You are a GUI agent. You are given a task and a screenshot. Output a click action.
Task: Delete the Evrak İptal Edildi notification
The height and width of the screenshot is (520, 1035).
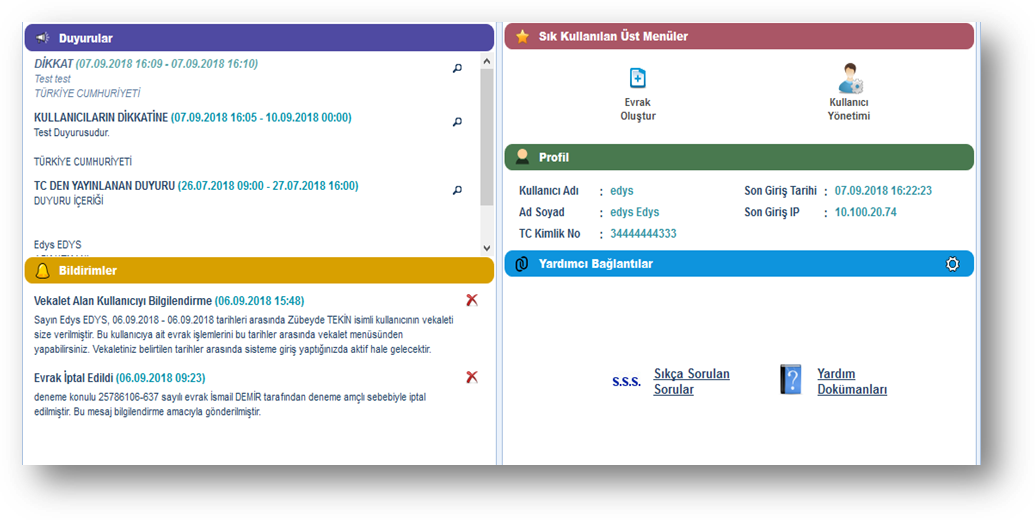[472, 377]
